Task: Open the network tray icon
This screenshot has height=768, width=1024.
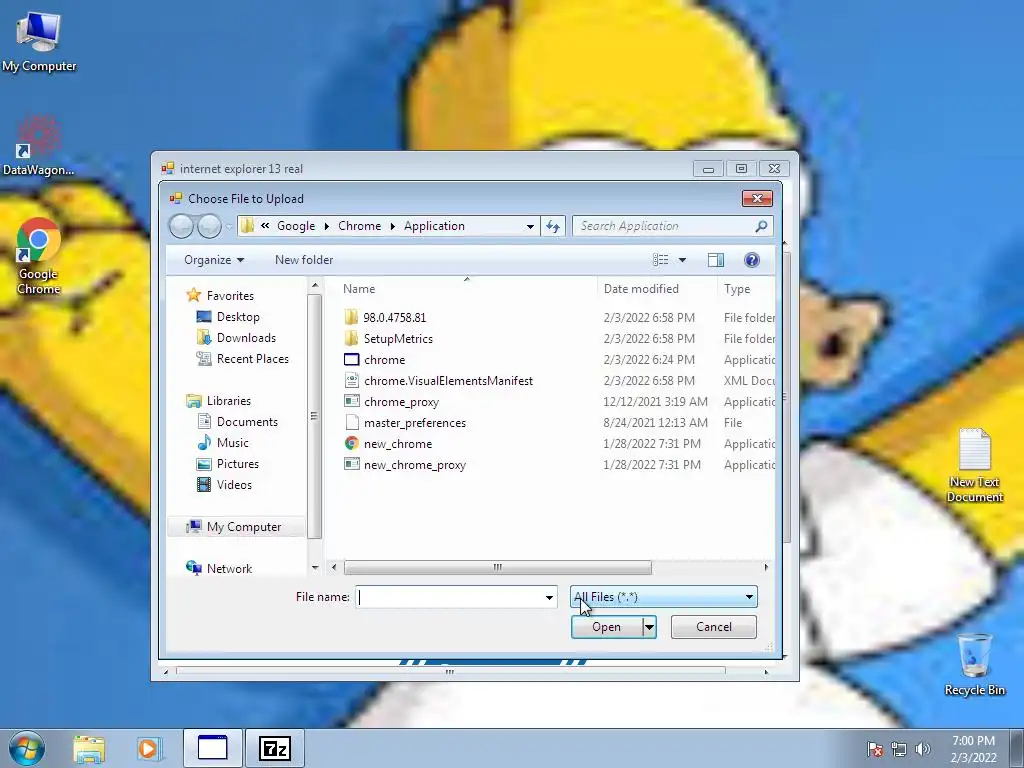Action: click(x=899, y=749)
